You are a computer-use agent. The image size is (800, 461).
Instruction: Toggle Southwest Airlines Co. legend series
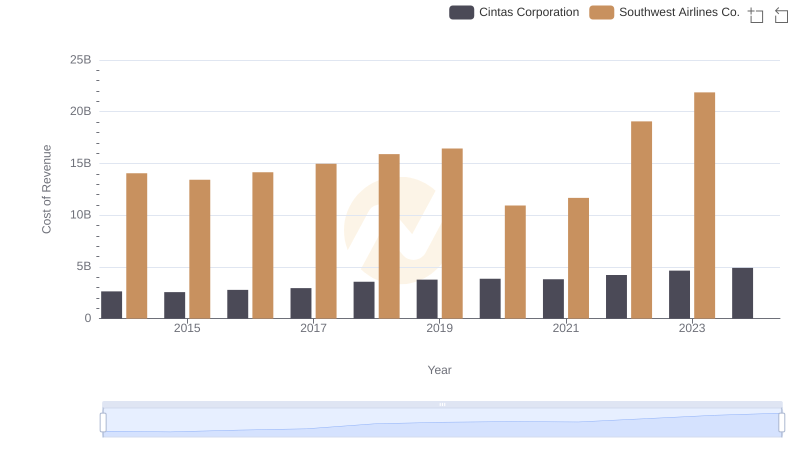[x=664, y=12]
